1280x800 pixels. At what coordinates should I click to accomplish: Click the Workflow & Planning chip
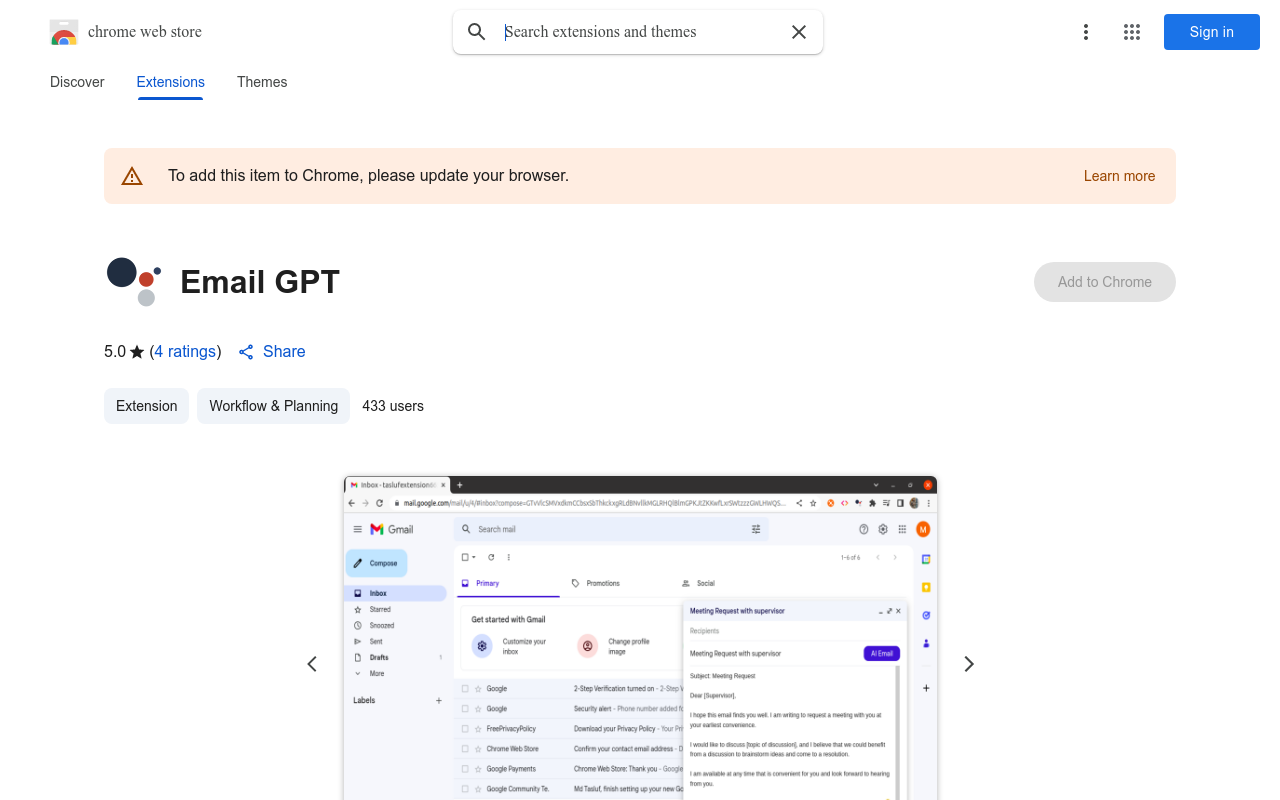coord(273,406)
